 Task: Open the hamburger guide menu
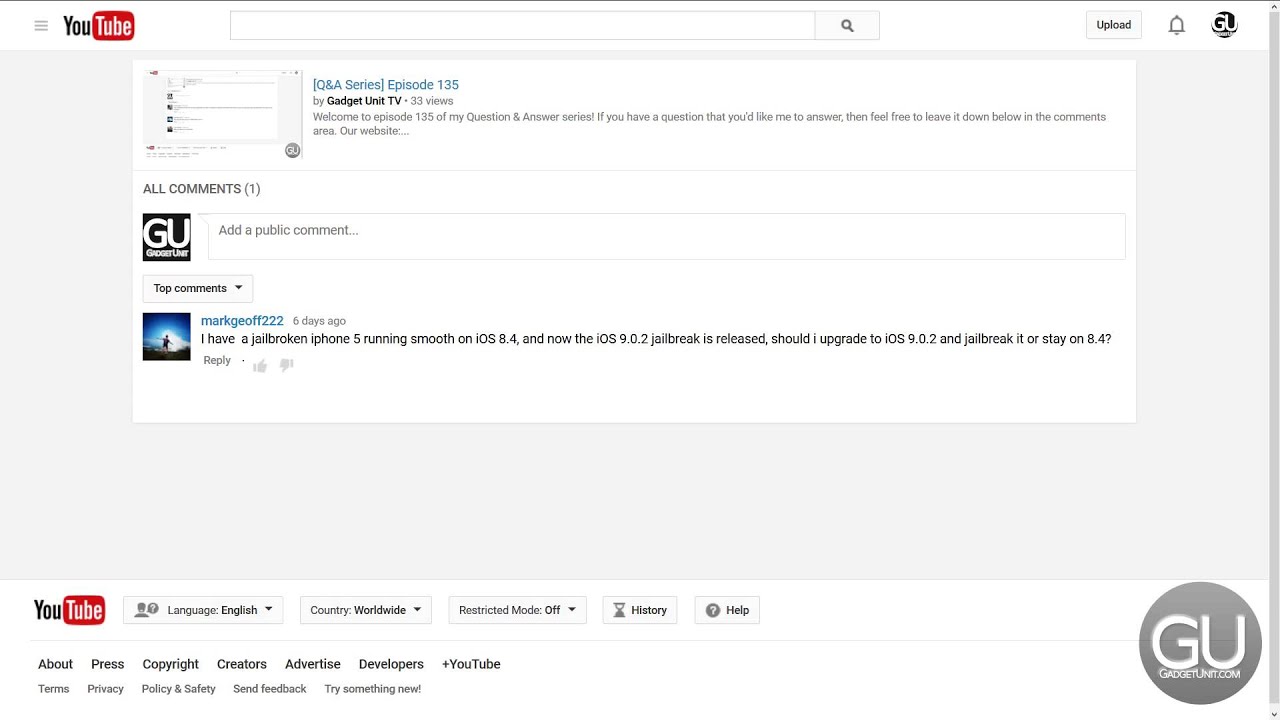(41, 26)
